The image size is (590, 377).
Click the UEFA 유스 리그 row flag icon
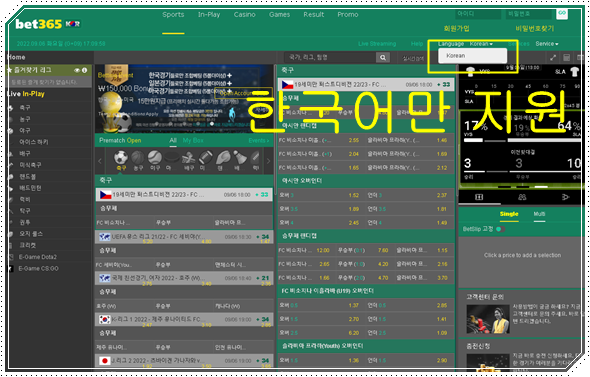(105, 237)
